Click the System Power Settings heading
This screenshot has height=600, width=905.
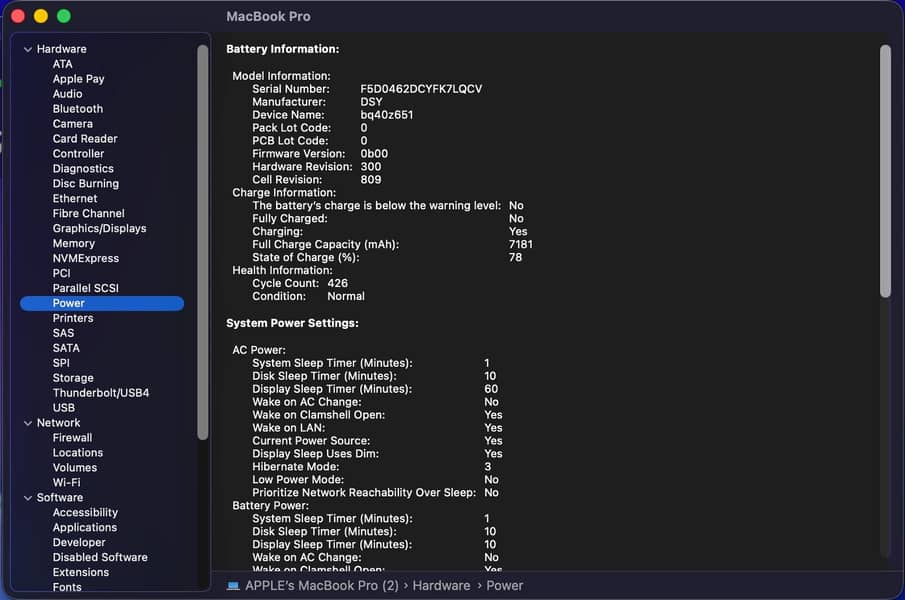pyautogui.click(x=292, y=324)
